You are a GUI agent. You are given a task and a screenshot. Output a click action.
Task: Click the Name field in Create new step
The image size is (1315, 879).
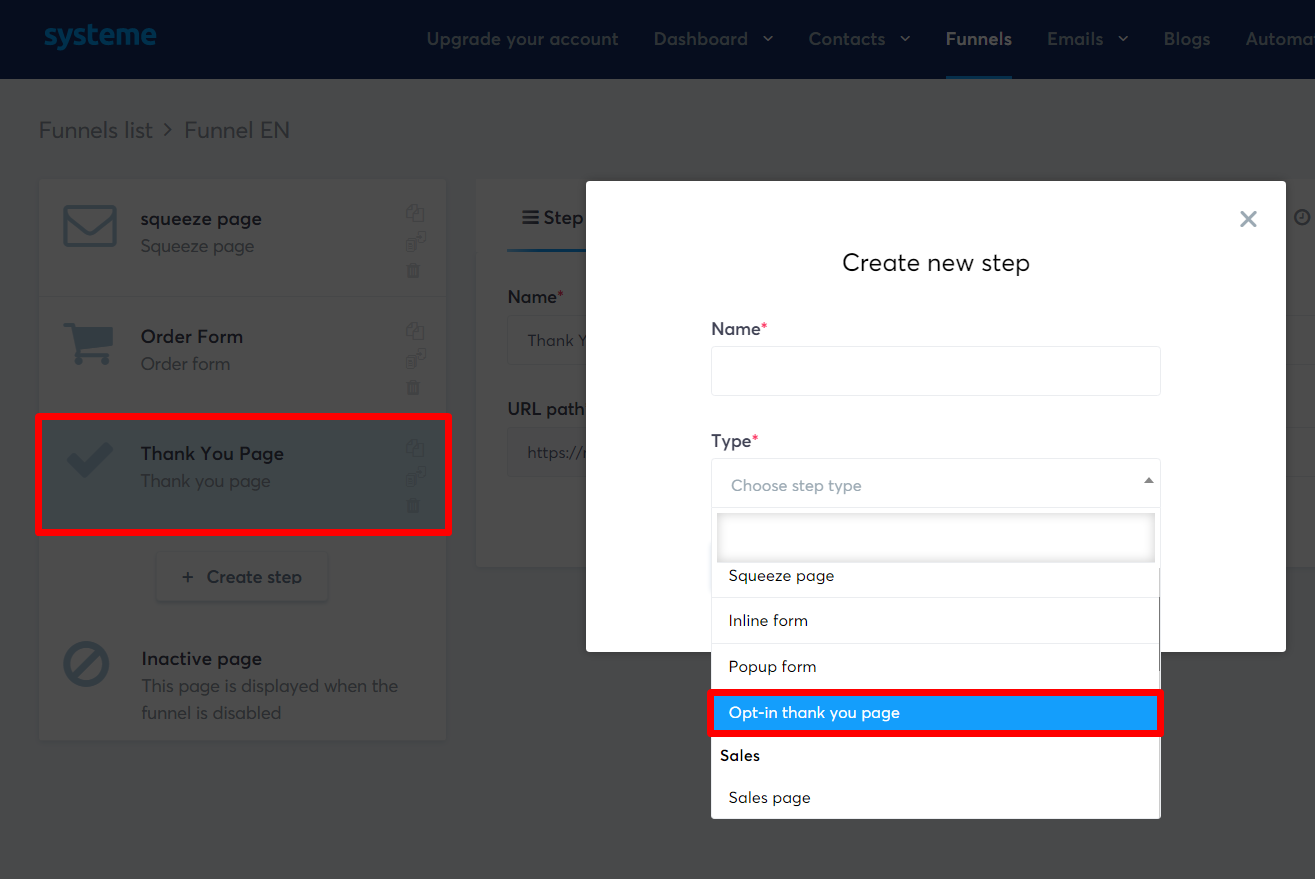click(935, 371)
